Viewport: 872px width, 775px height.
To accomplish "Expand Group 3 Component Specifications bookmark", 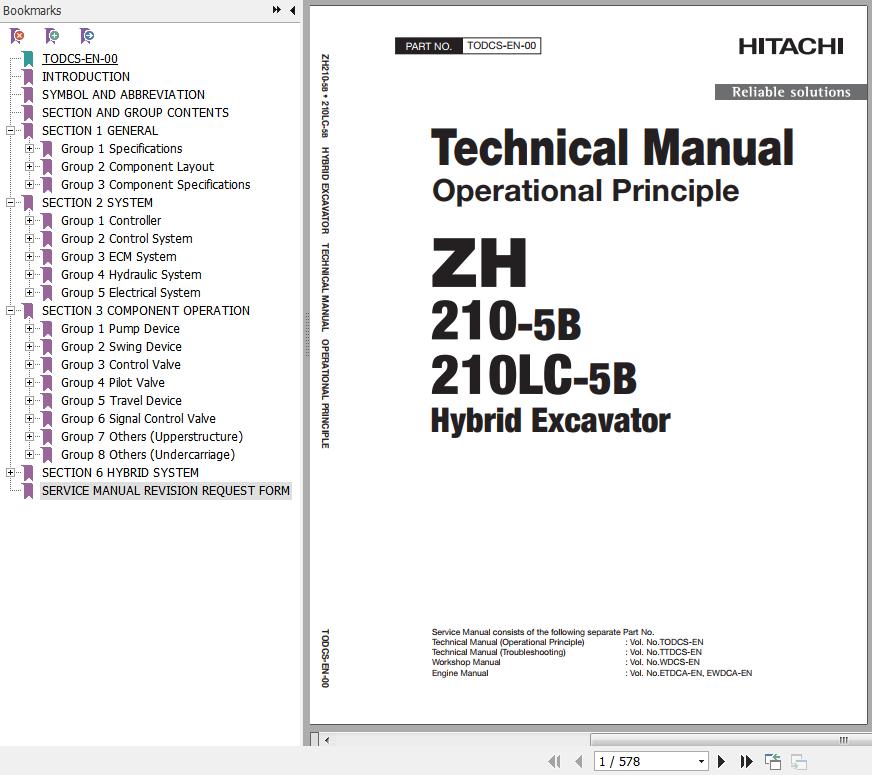I will pos(29,185).
